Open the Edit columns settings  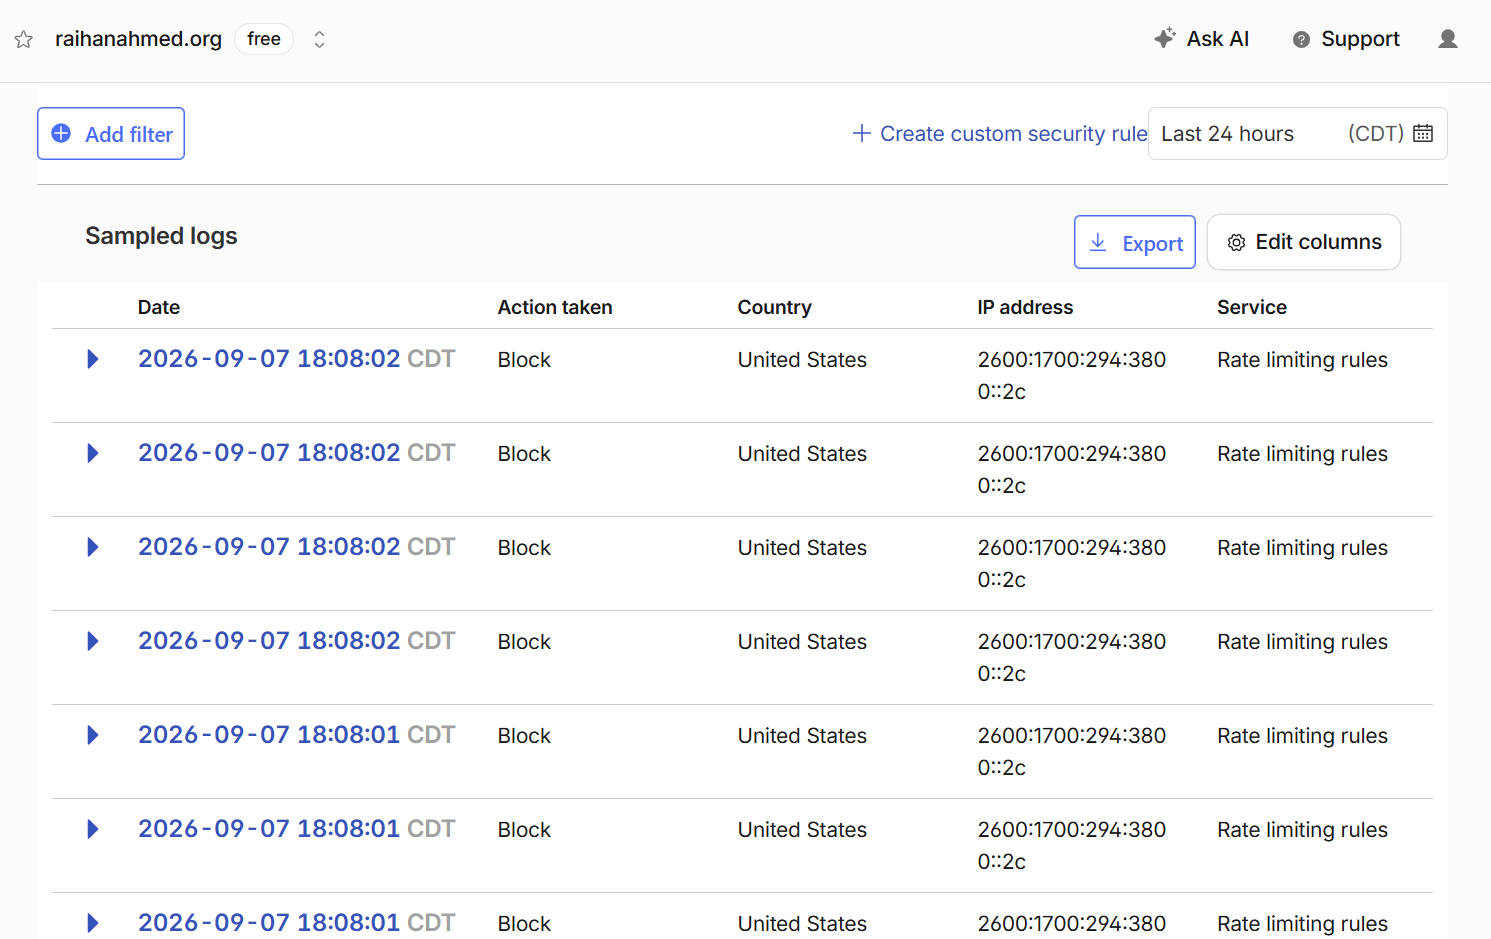coord(1304,242)
